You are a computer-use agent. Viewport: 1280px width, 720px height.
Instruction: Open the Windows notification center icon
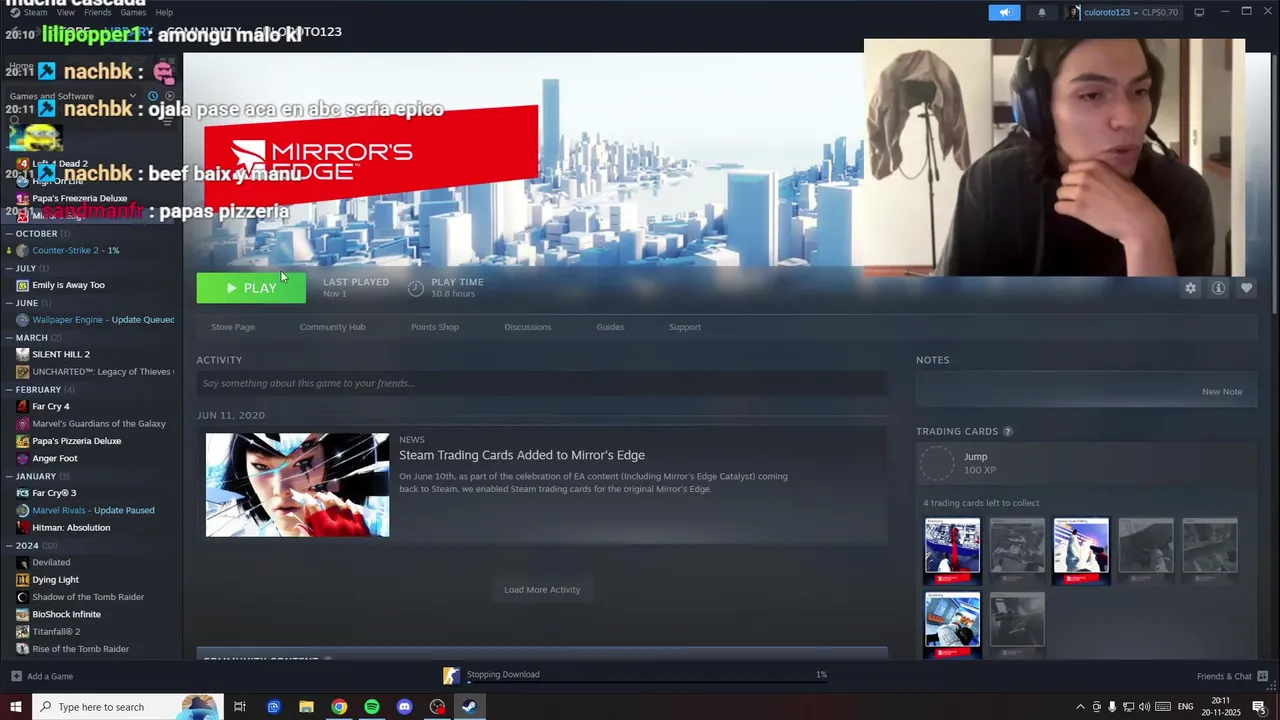click(1259, 707)
